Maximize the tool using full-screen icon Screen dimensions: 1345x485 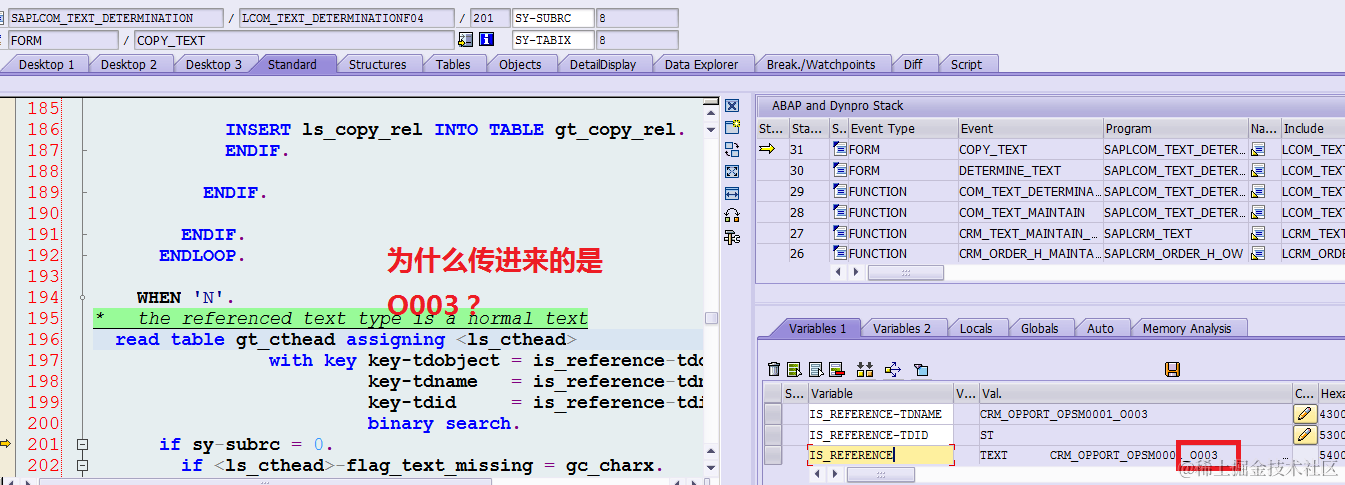coord(732,171)
